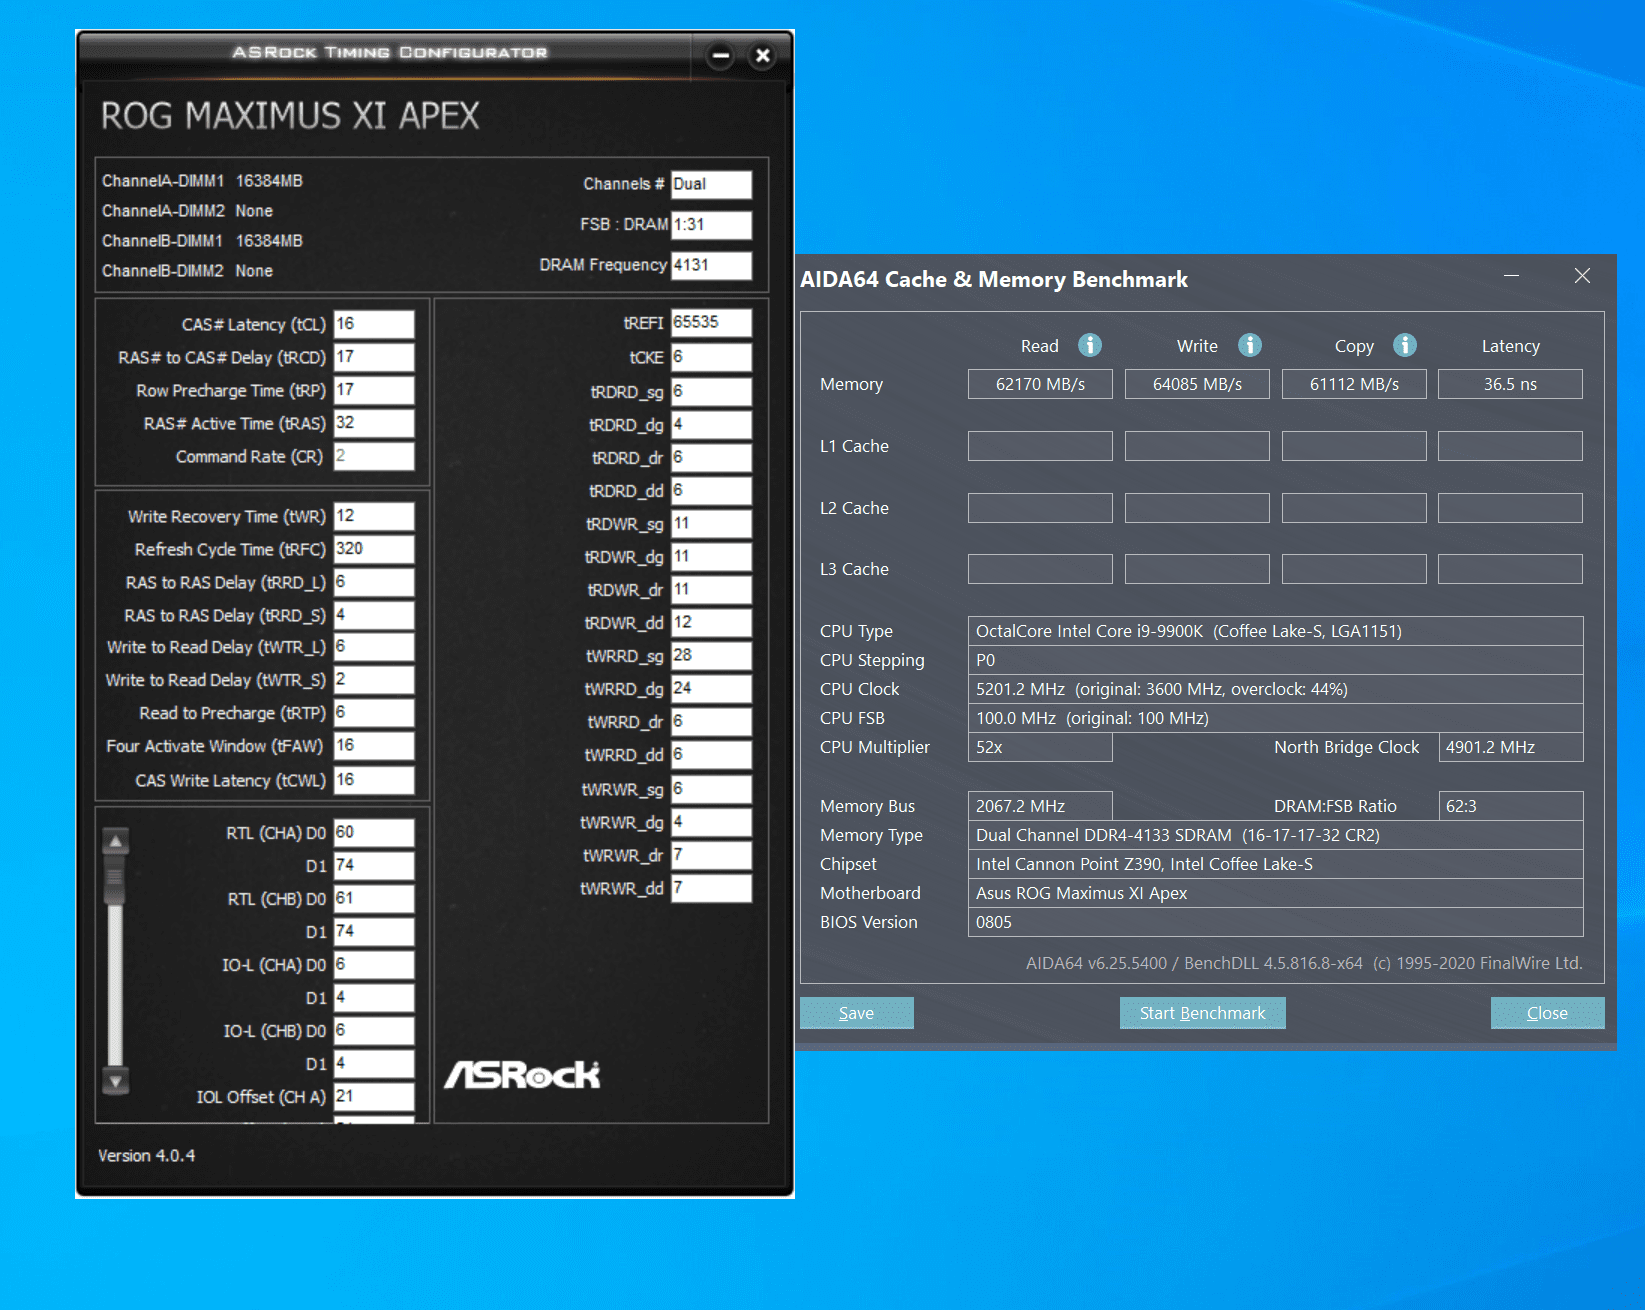This screenshot has width=1645, height=1310.
Task: Click the L3 Cache Latency result box
Action: pyautogui.click(x=1510, y=569)
